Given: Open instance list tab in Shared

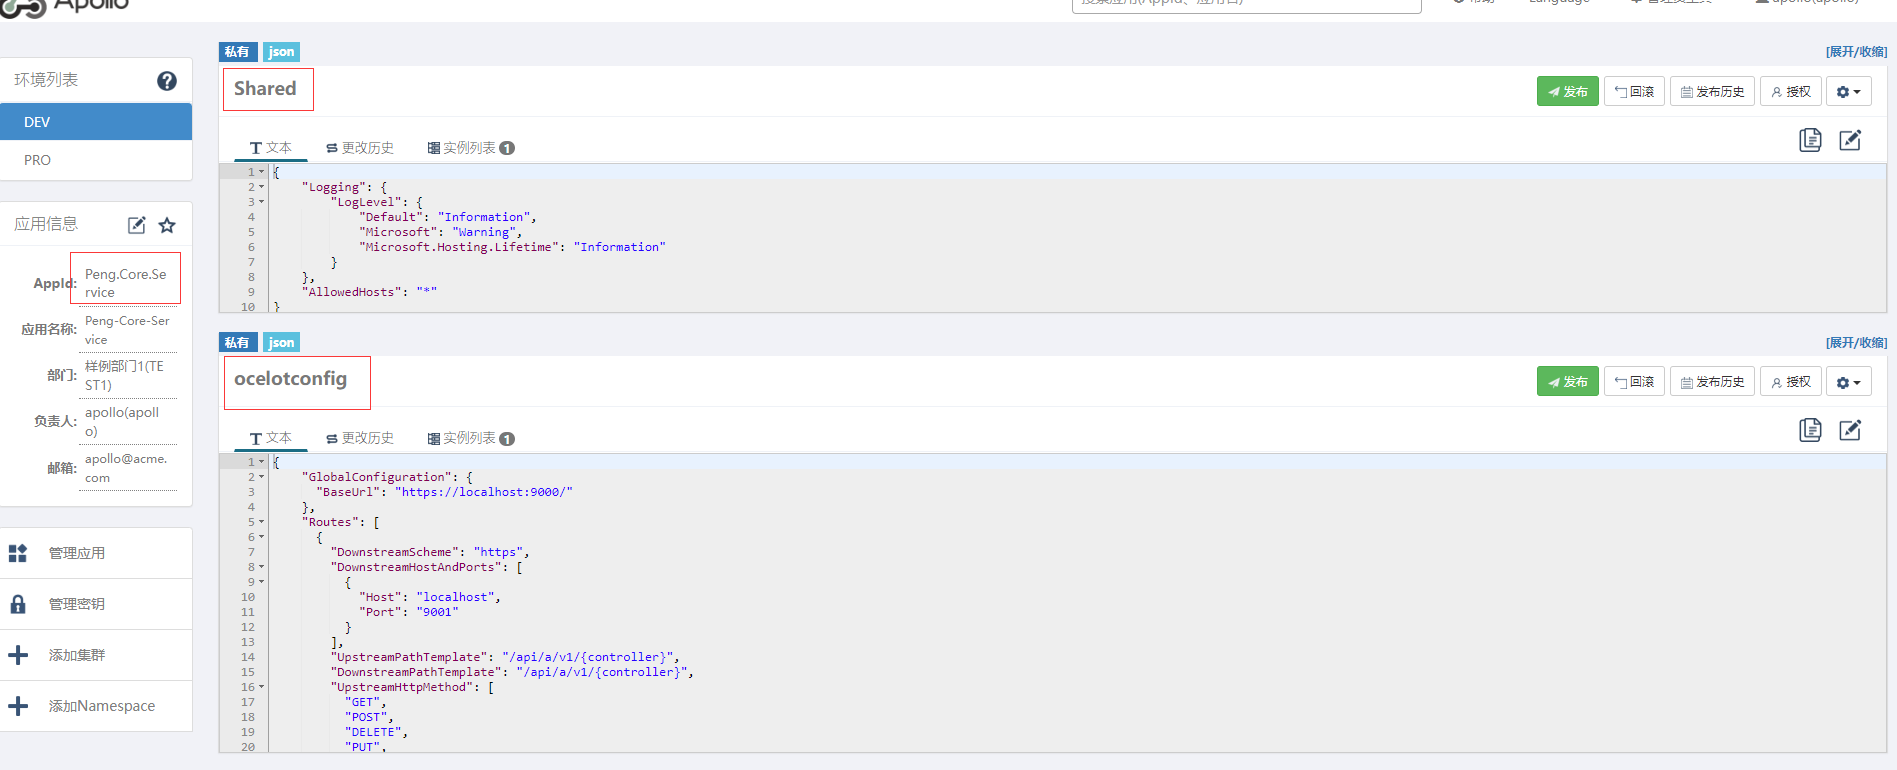Looking at the screenshot, I should 470,148.
